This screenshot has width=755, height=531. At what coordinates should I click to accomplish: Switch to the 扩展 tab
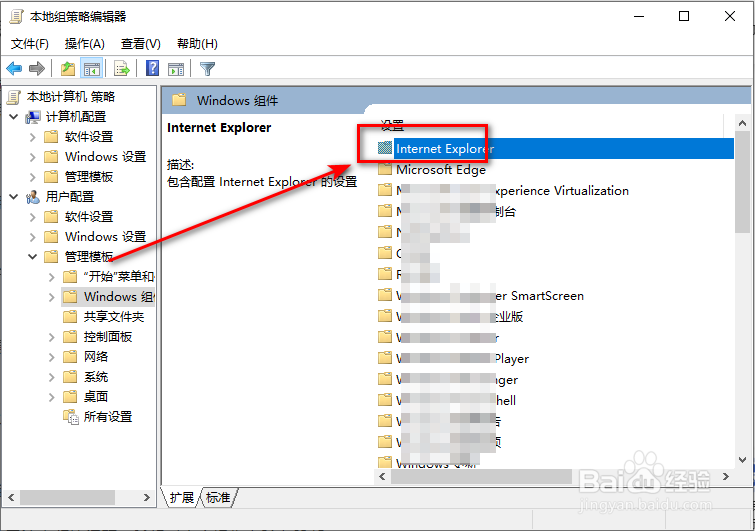182,497
